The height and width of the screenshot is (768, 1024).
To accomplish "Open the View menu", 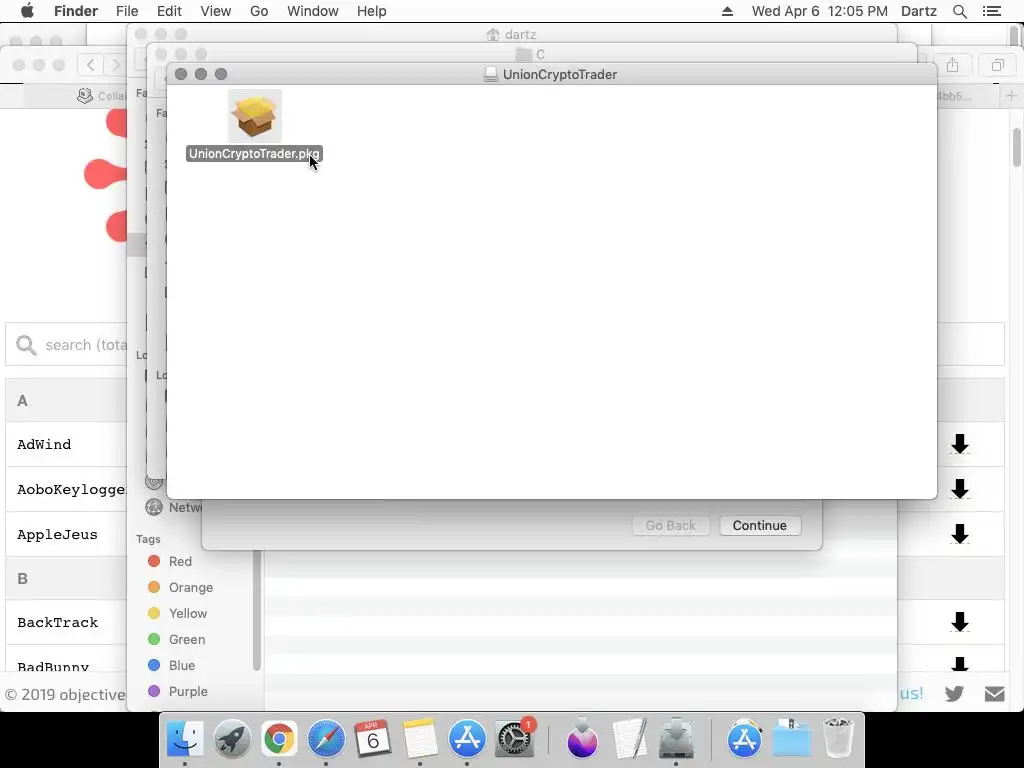I will click(216, 11).
